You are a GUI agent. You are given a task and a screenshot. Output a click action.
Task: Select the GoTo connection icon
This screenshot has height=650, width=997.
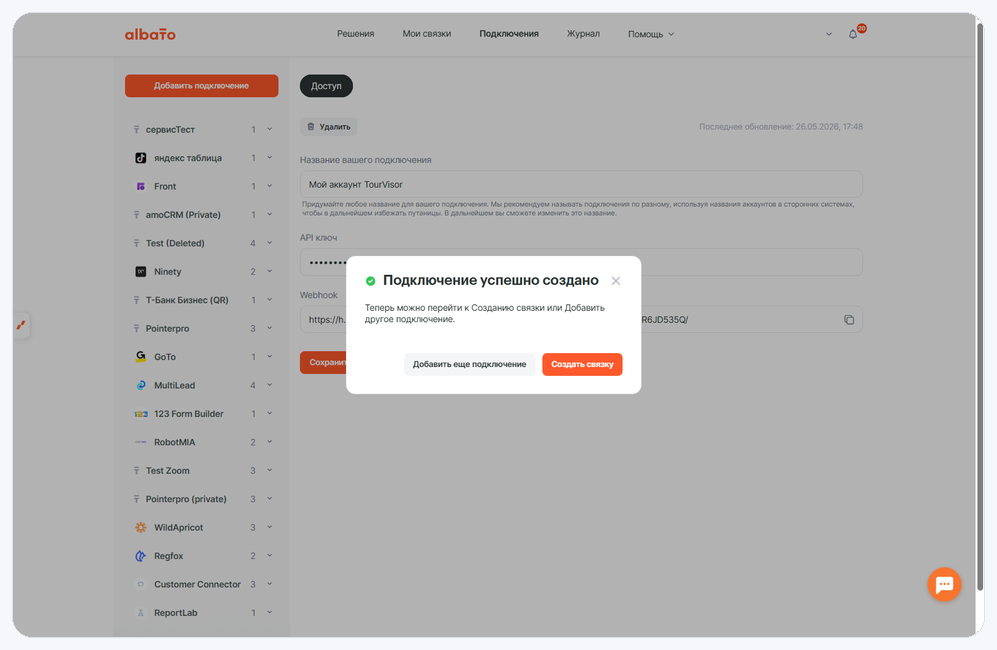pos(141,357)
